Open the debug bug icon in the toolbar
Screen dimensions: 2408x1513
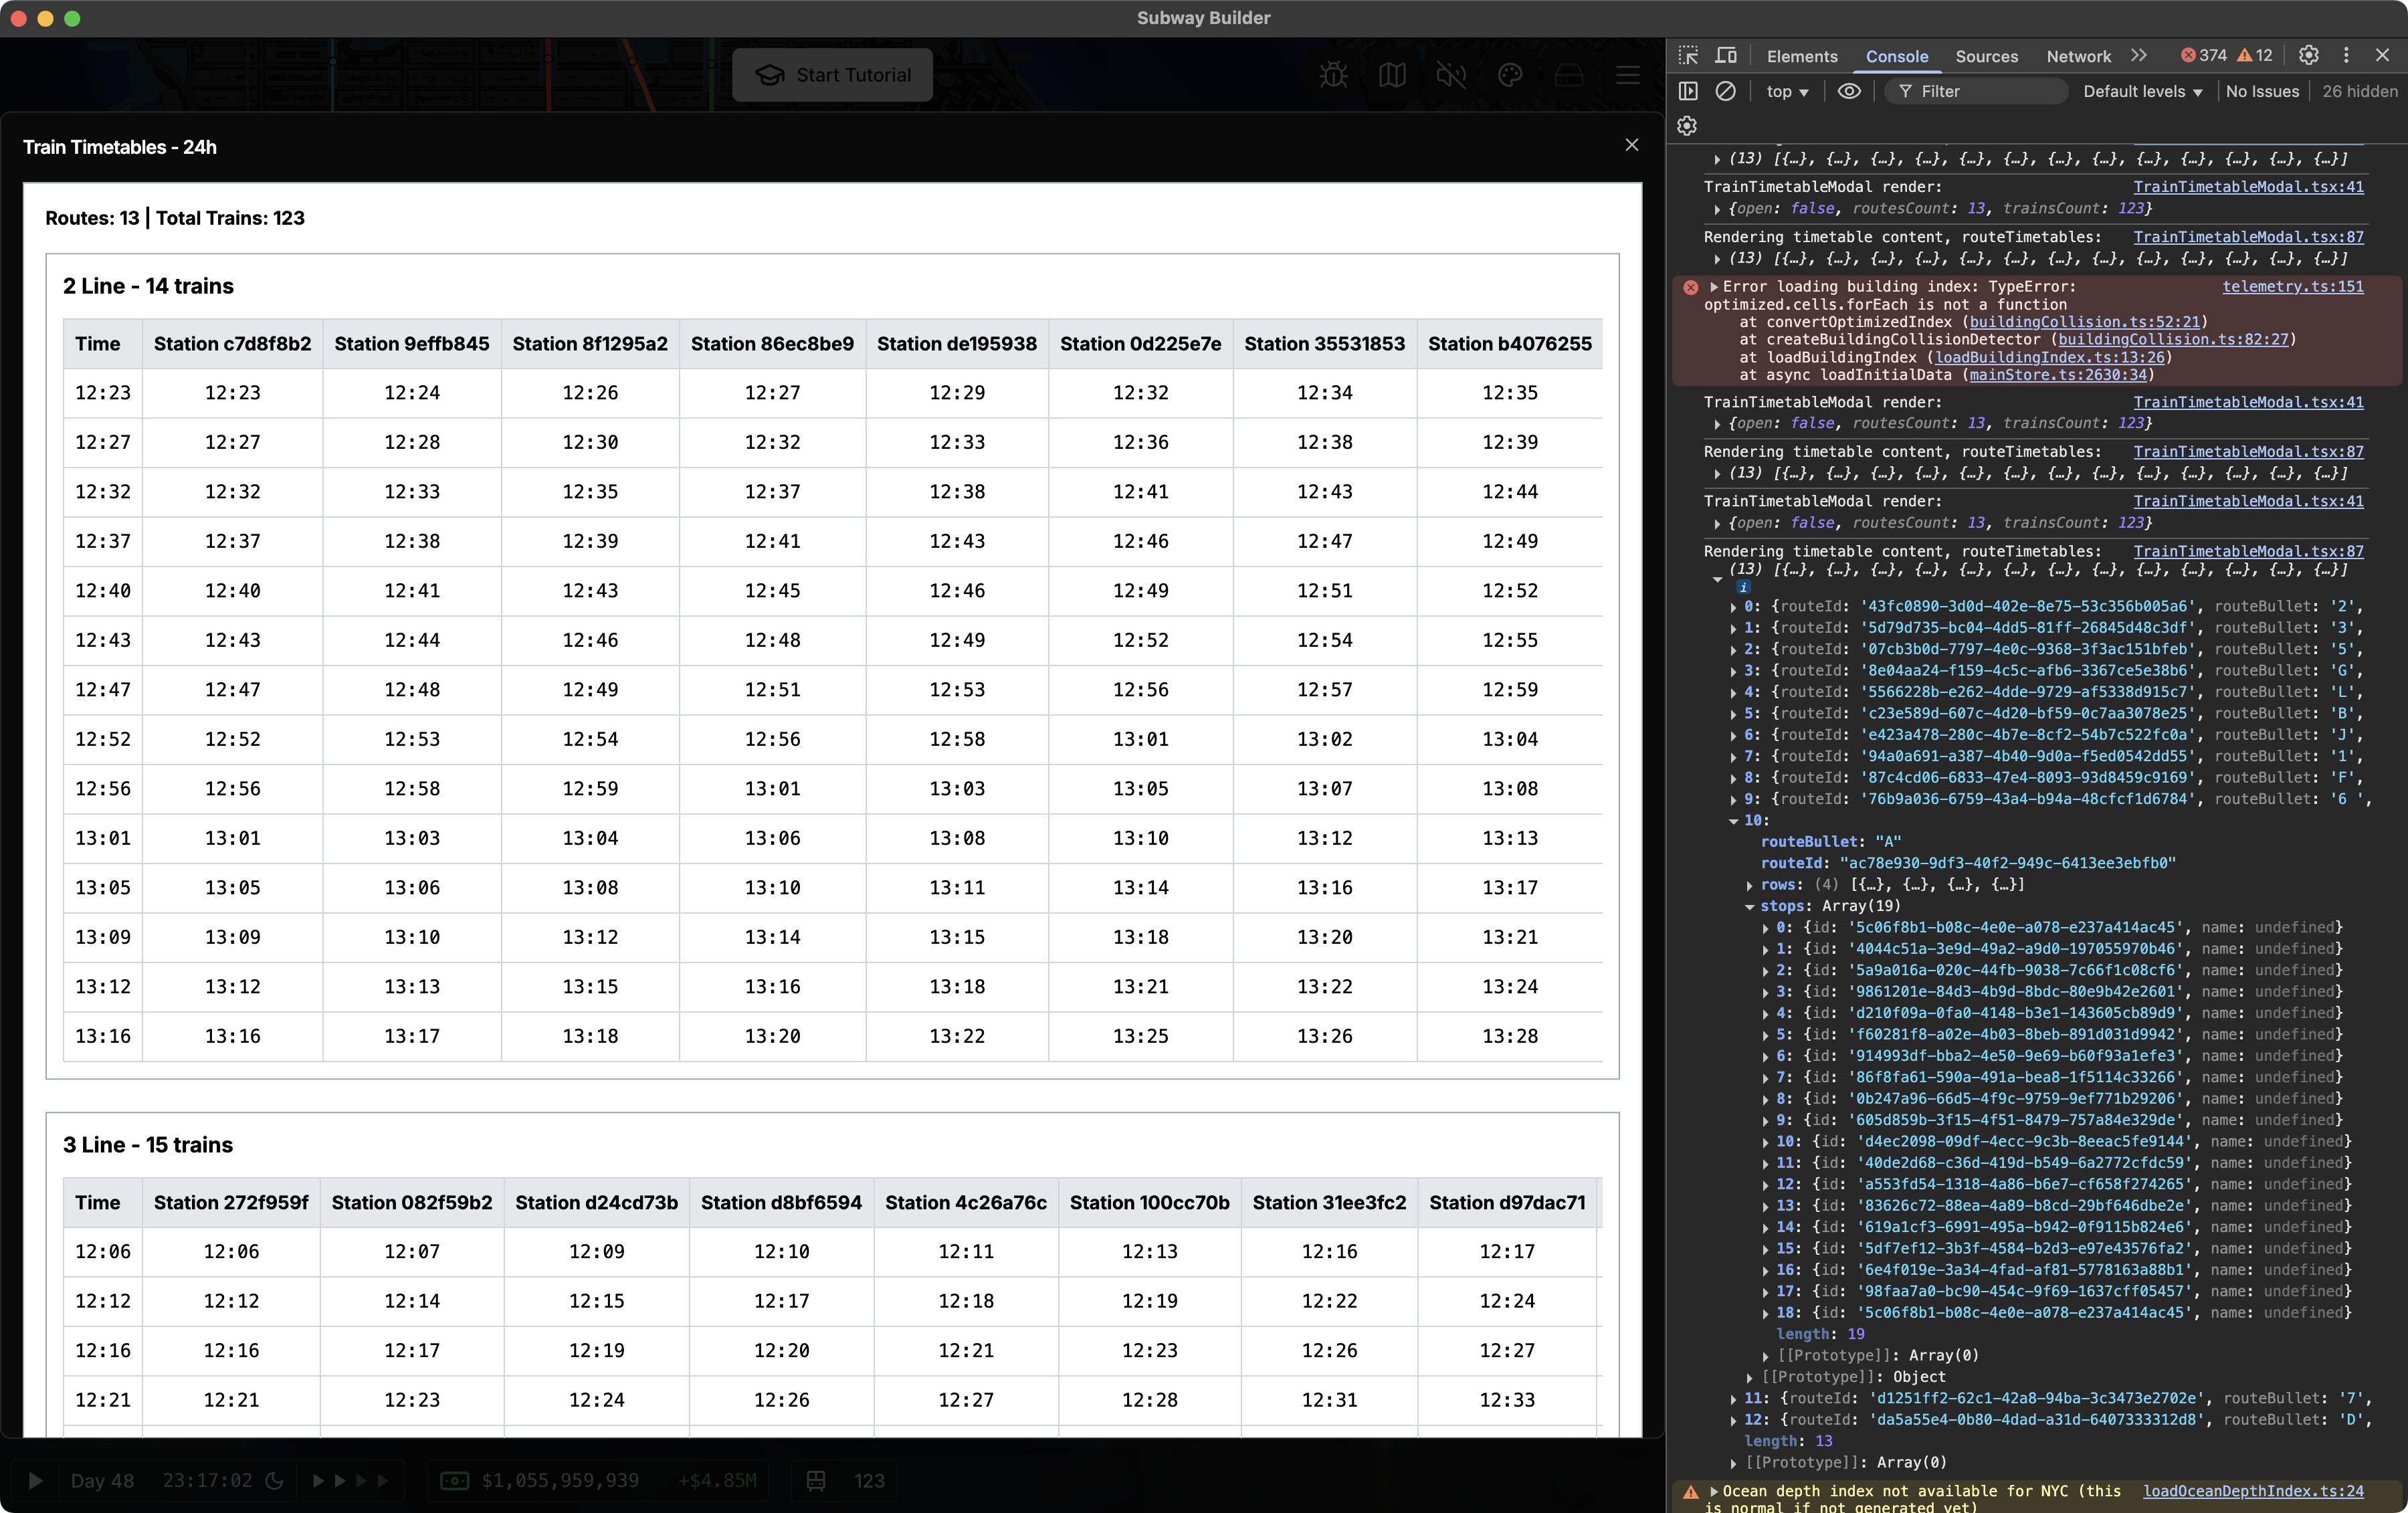[x=1333, y=75]
